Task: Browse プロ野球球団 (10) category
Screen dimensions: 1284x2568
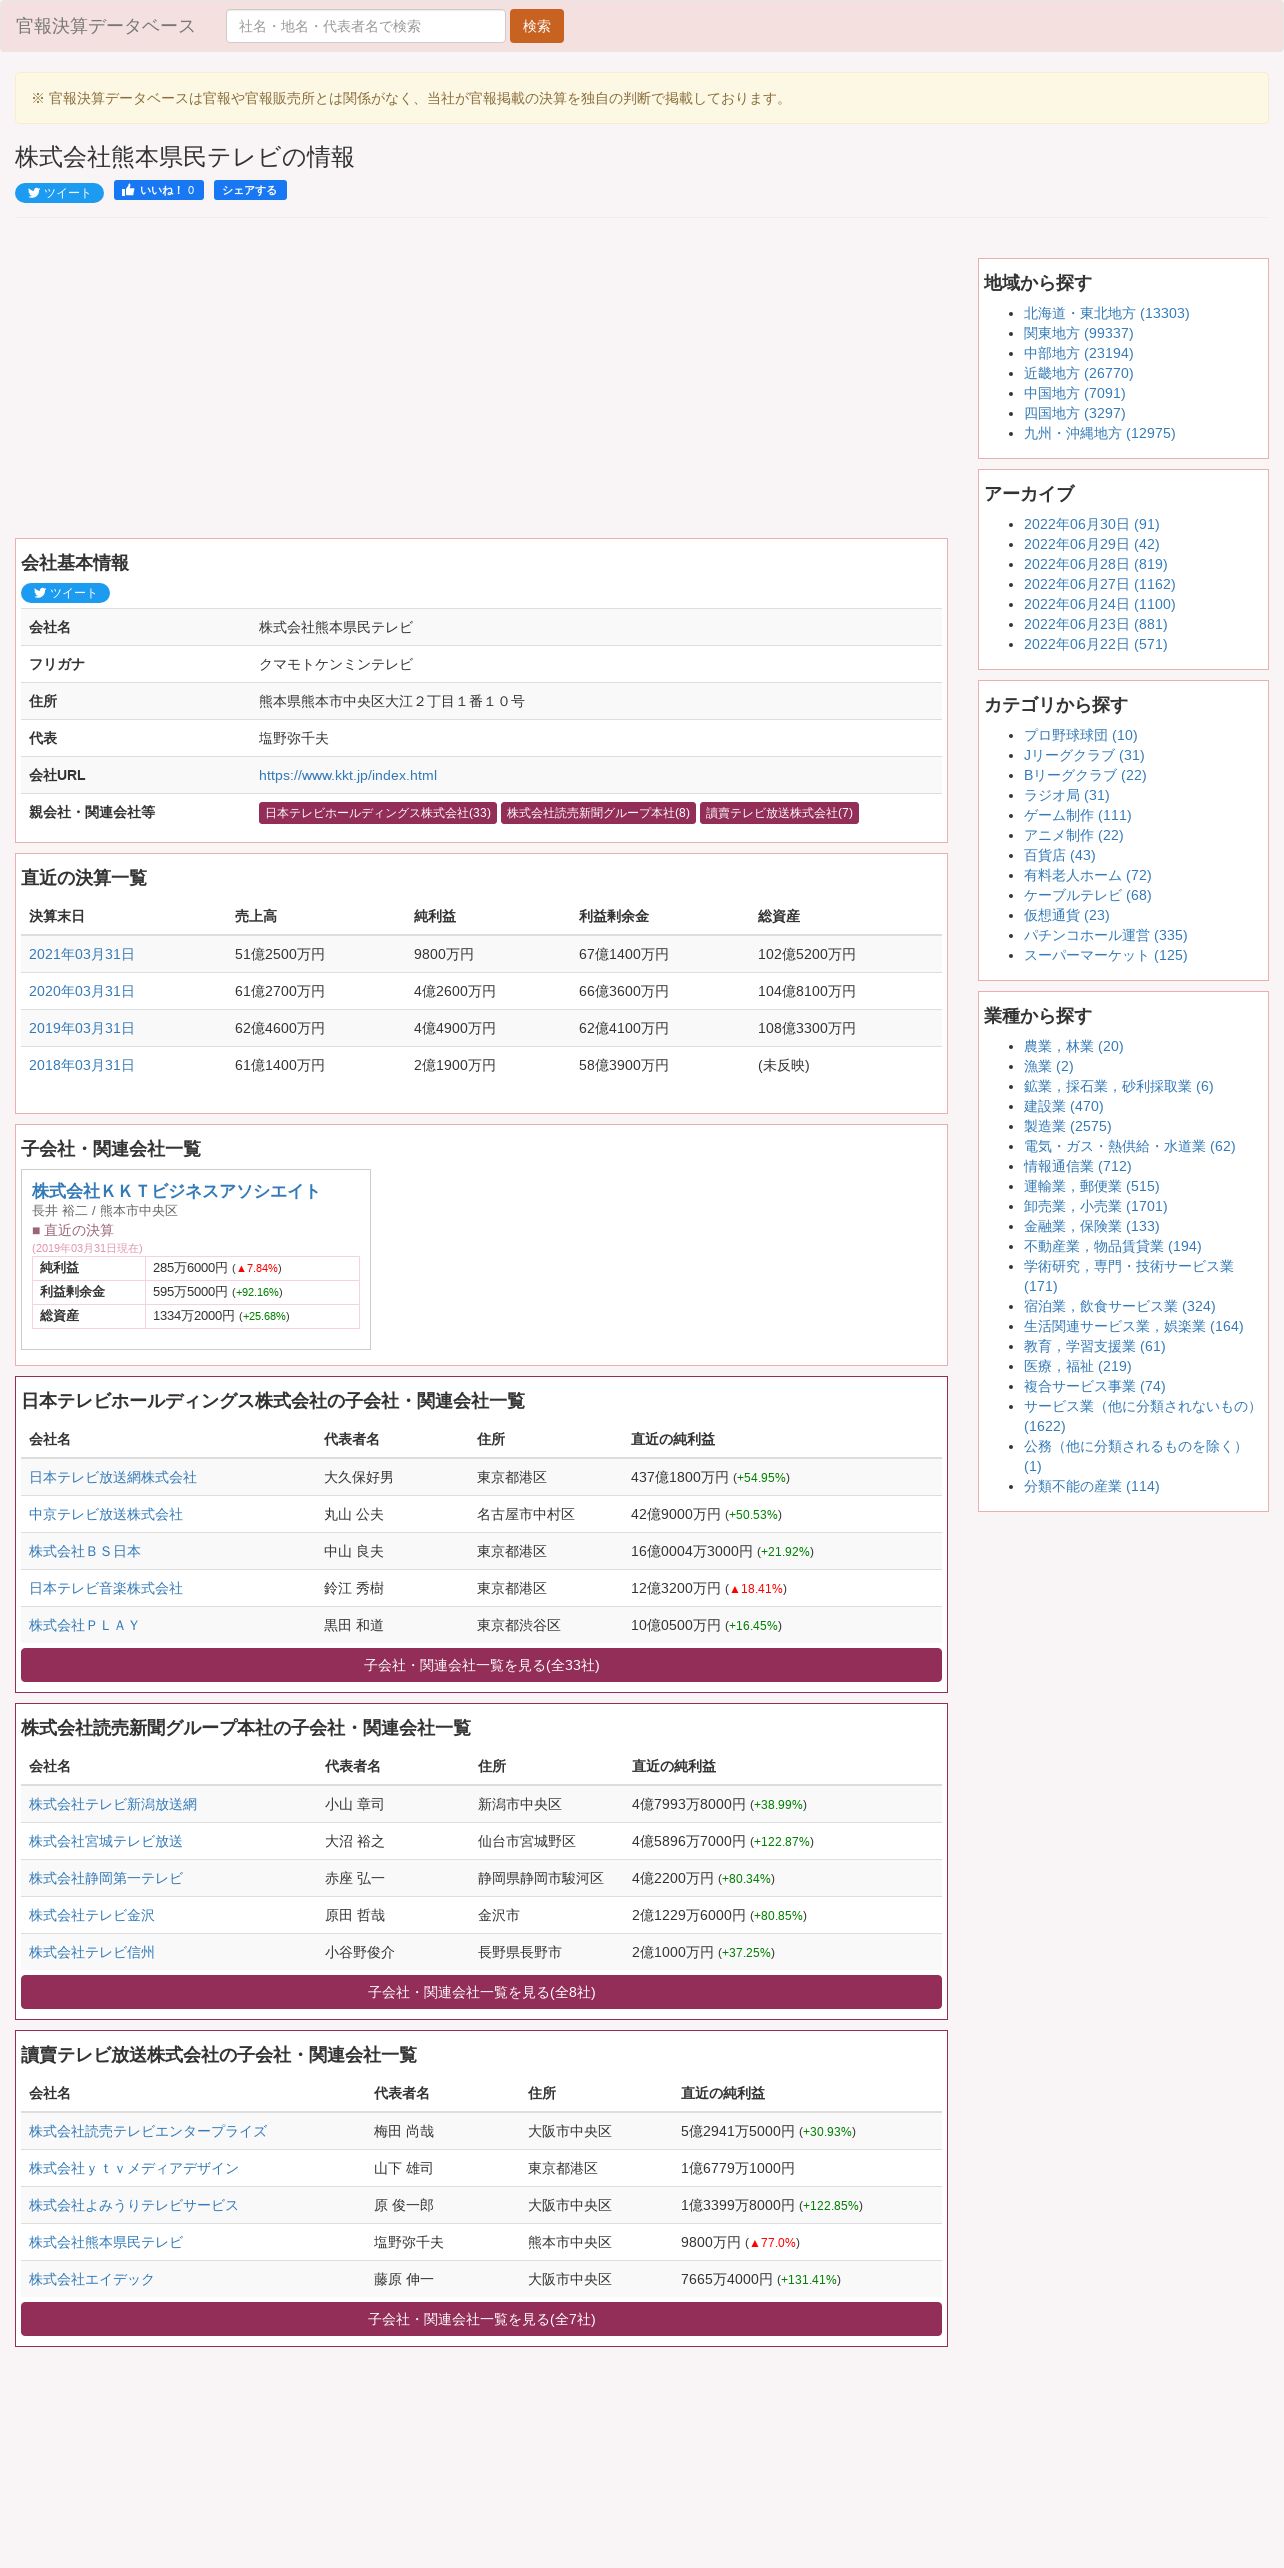Action: [1080, 735]
